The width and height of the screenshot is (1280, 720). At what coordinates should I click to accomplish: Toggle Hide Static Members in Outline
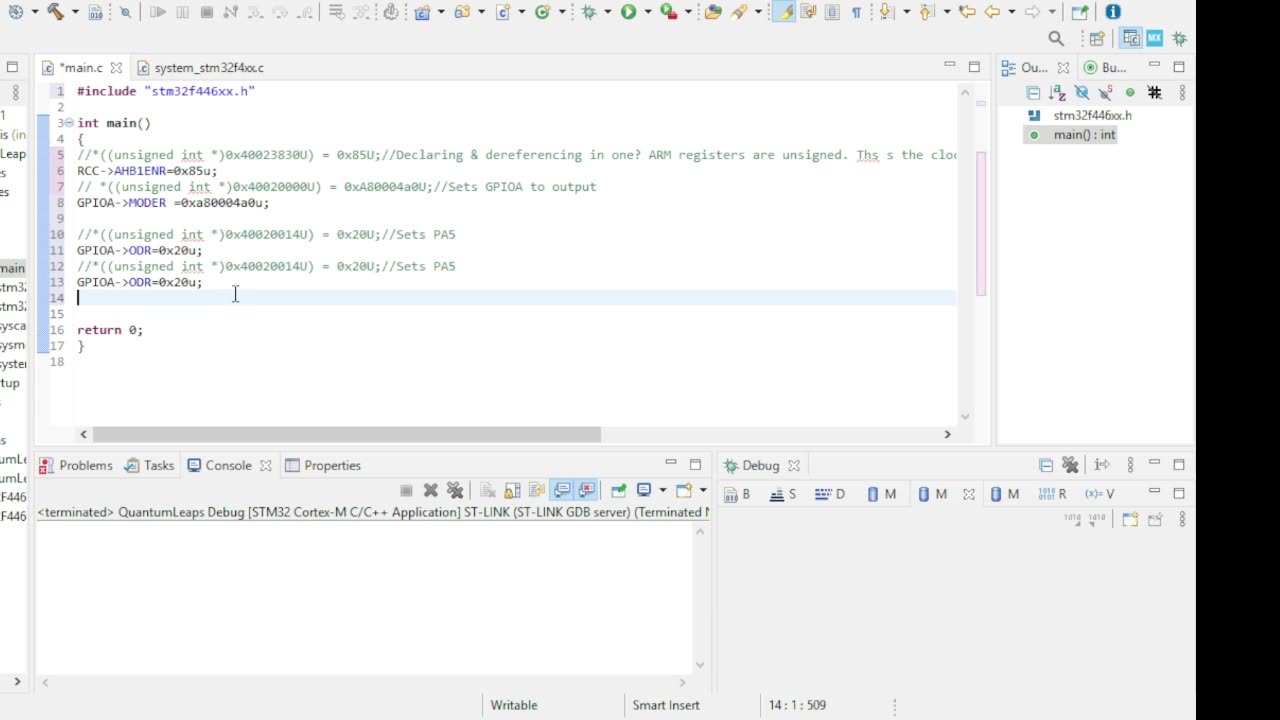tap(1106, 93)
